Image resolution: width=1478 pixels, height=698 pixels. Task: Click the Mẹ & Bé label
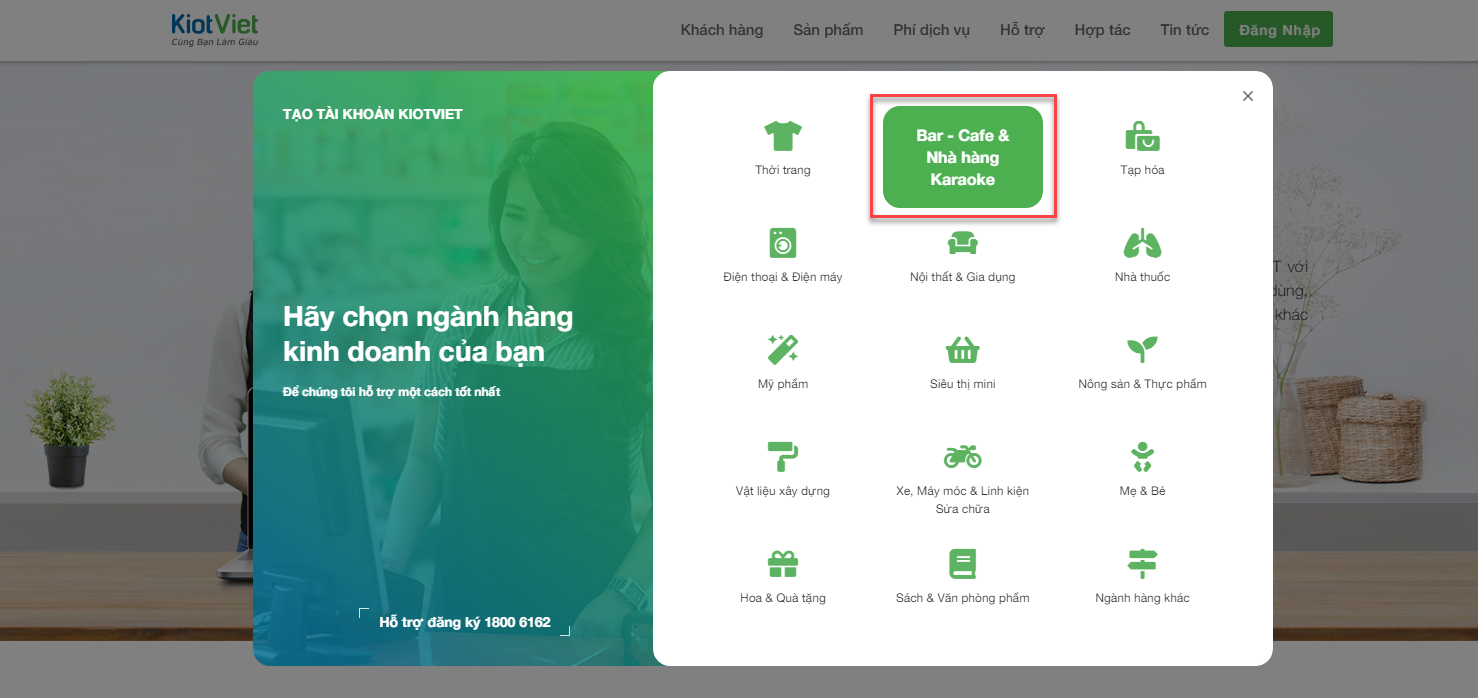pyautogui.click(x=1142, y=491)
